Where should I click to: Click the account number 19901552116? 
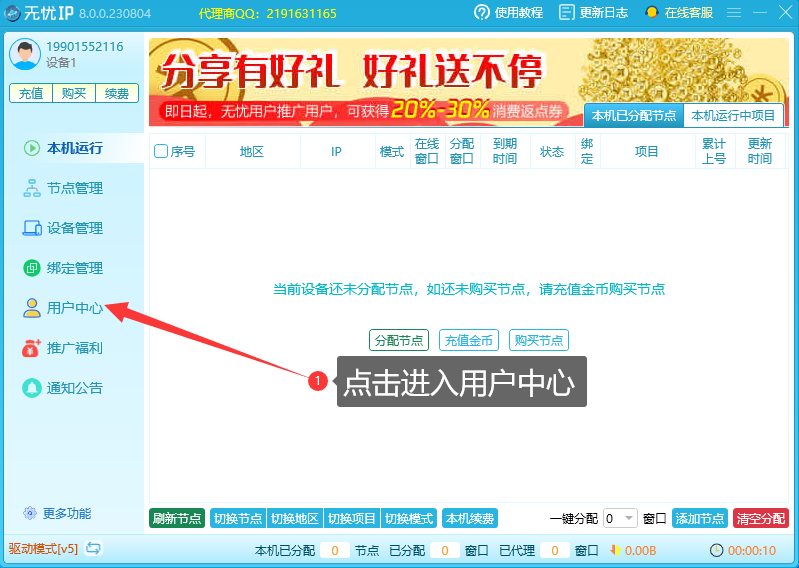coord(85,47)
